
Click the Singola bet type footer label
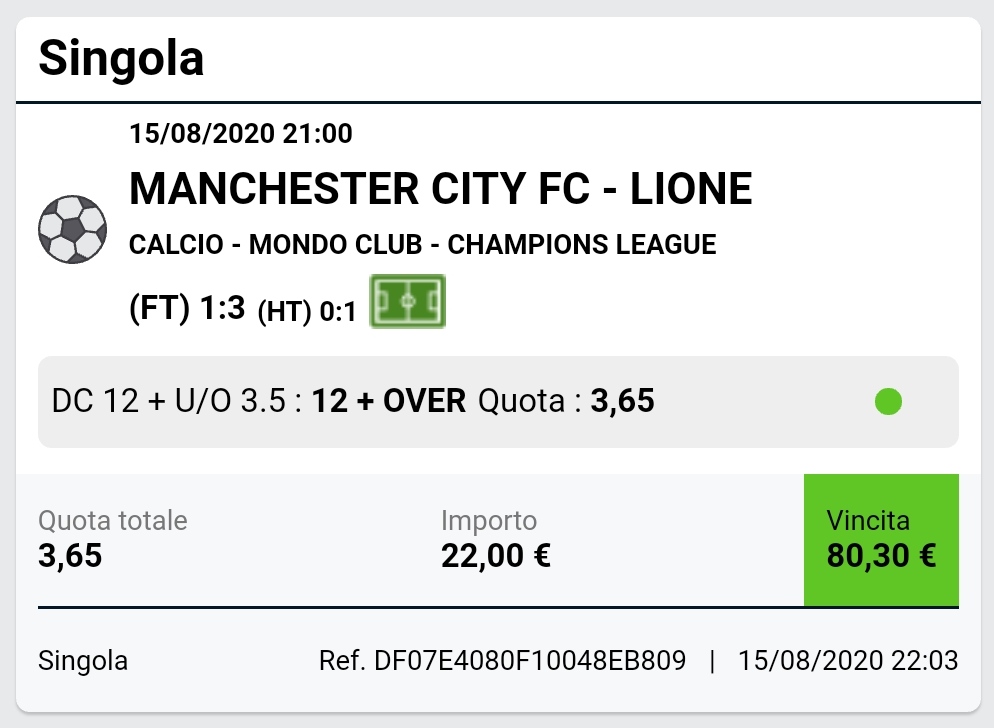click(83, 661)
